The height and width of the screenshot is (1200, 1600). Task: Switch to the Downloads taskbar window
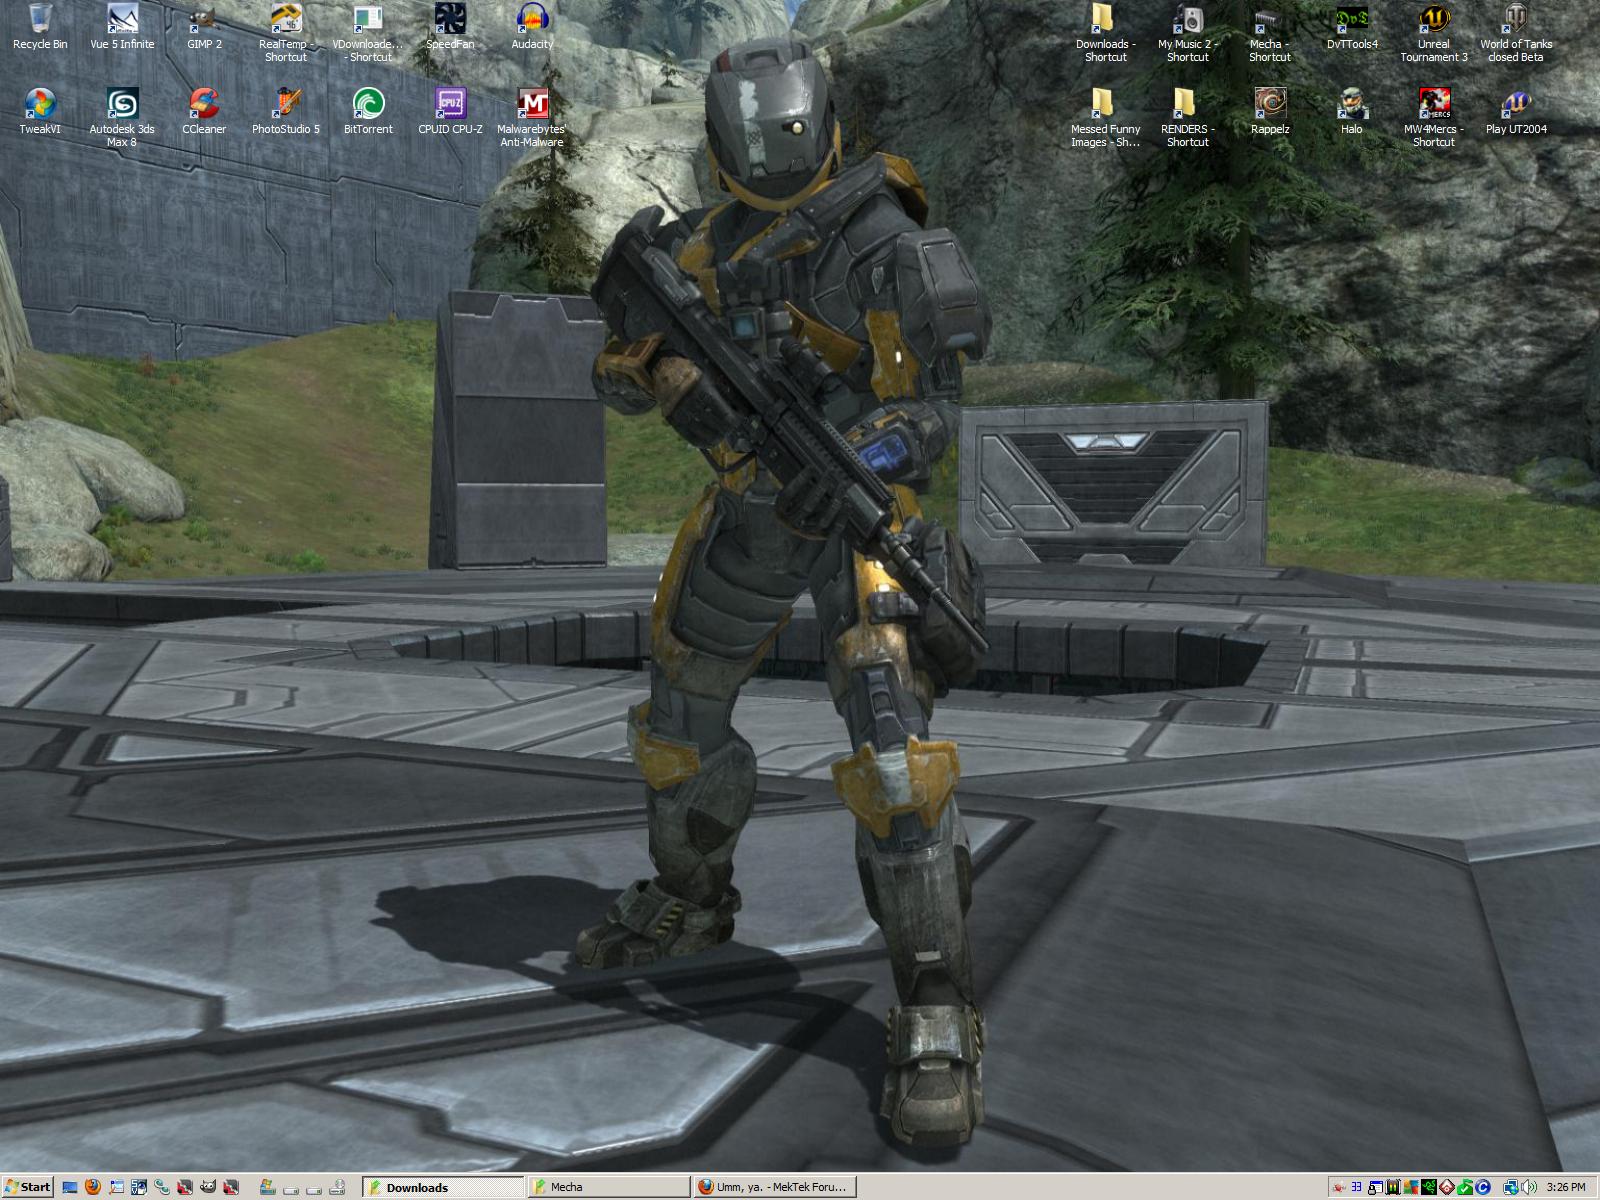point(442,1187)
